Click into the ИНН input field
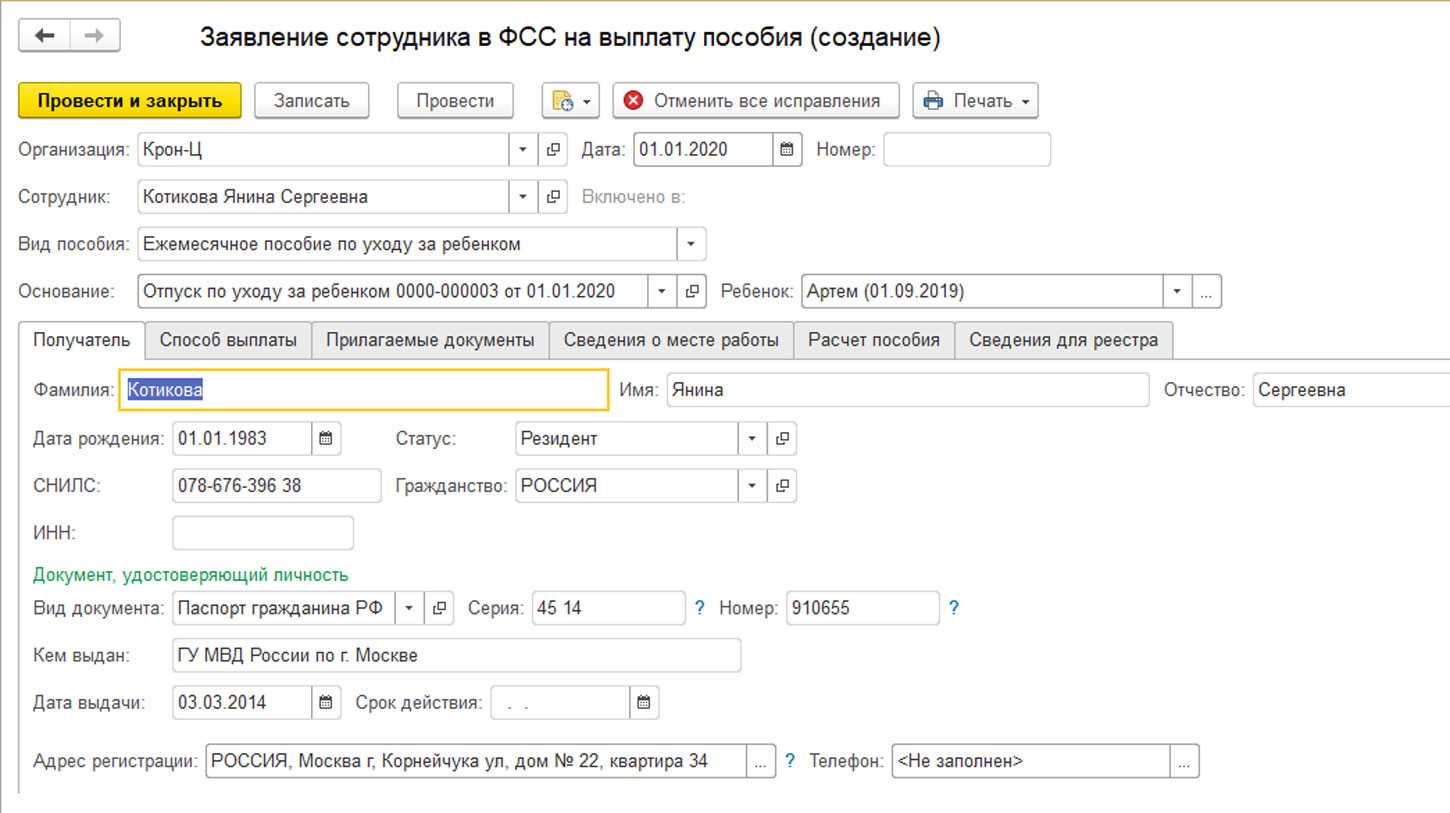Image resolution: width=1450 pixels, height=813 pixels. coord(263,533)
